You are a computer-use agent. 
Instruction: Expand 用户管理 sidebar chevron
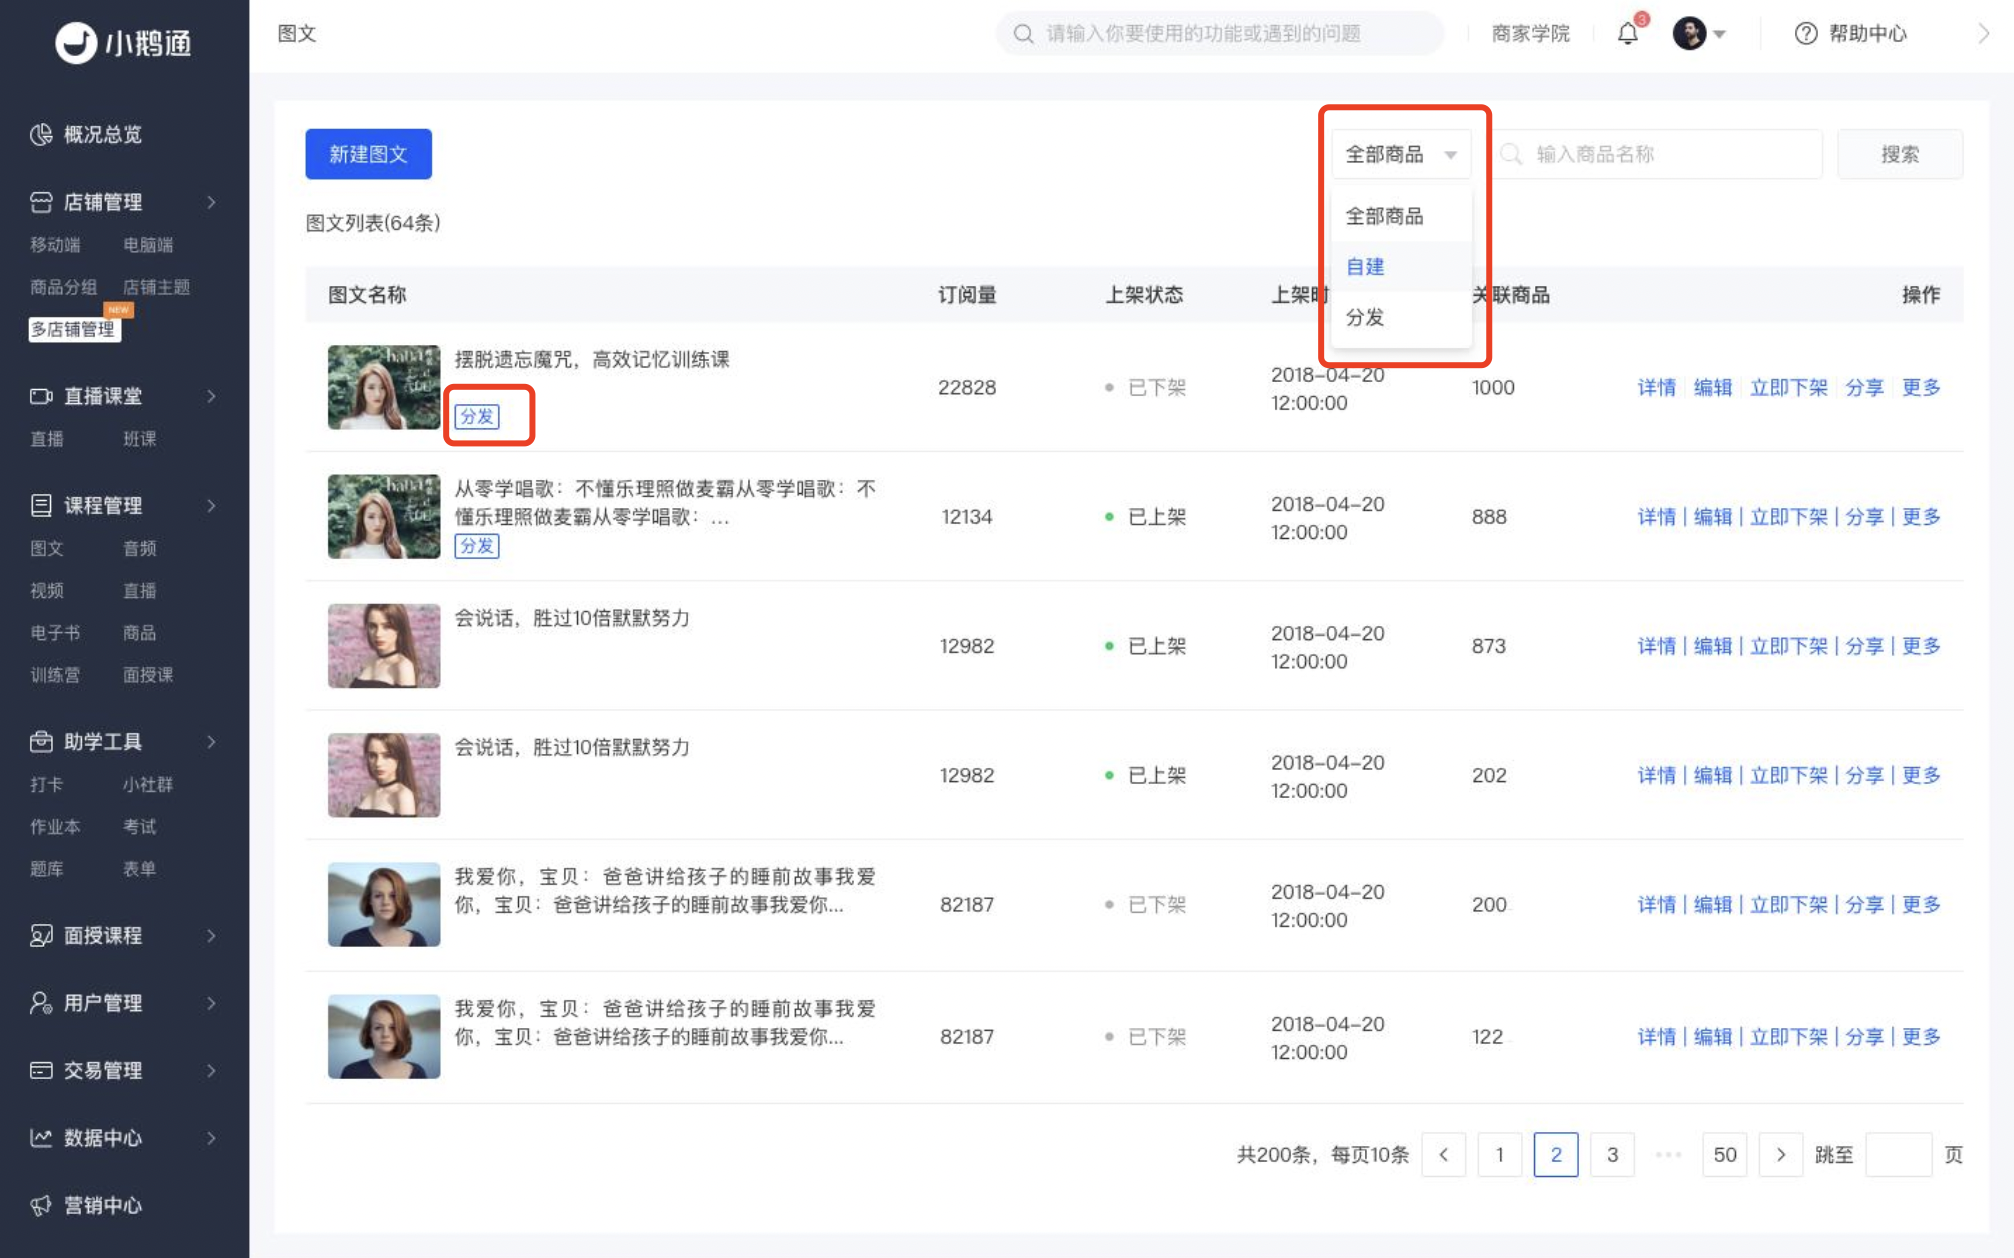point(212,1002)
